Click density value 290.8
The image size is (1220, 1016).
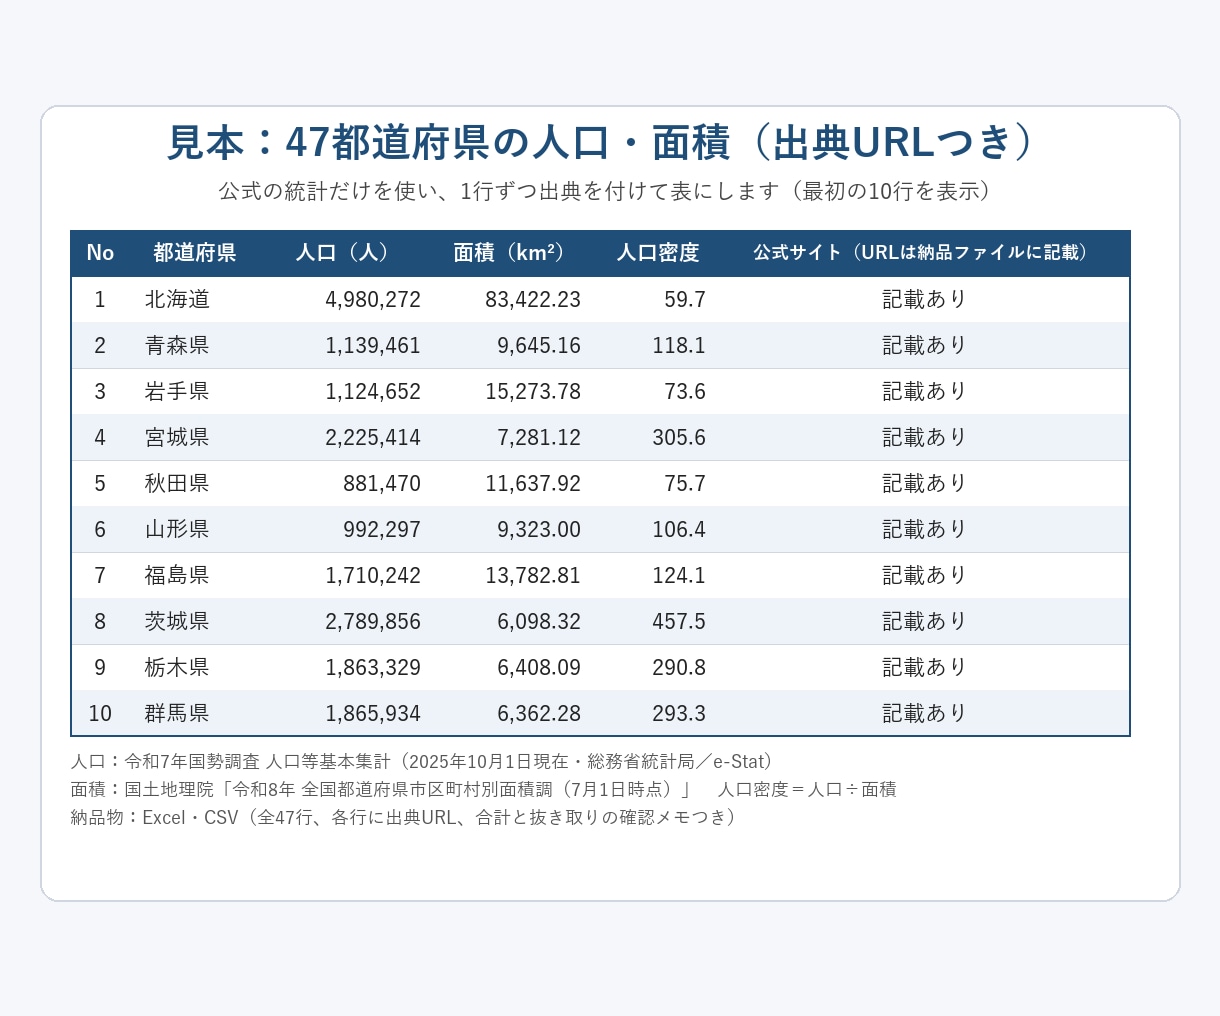click(x=679, y=668)
